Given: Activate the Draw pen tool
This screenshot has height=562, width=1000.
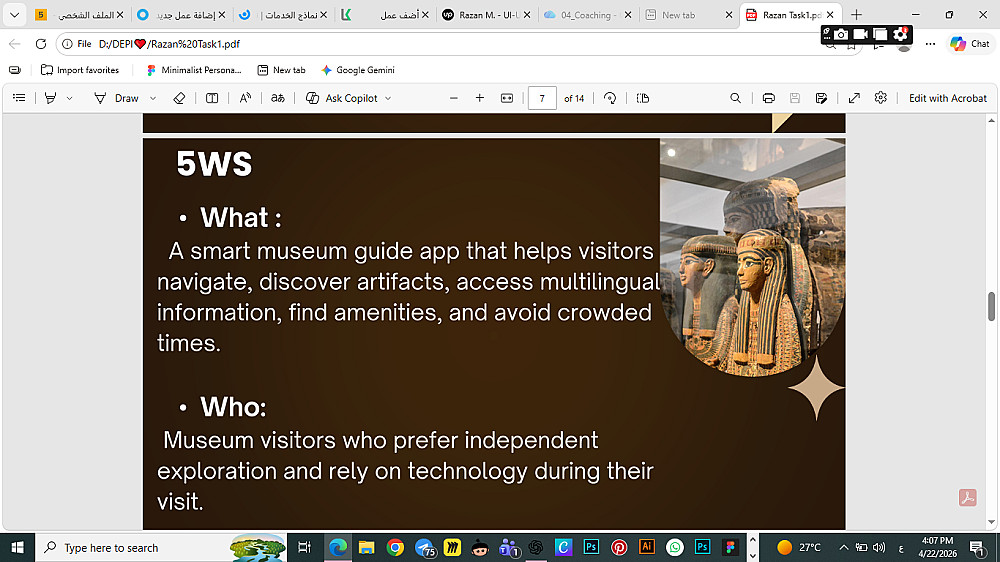Looking at the screenshot, I should tap(117, 98).
